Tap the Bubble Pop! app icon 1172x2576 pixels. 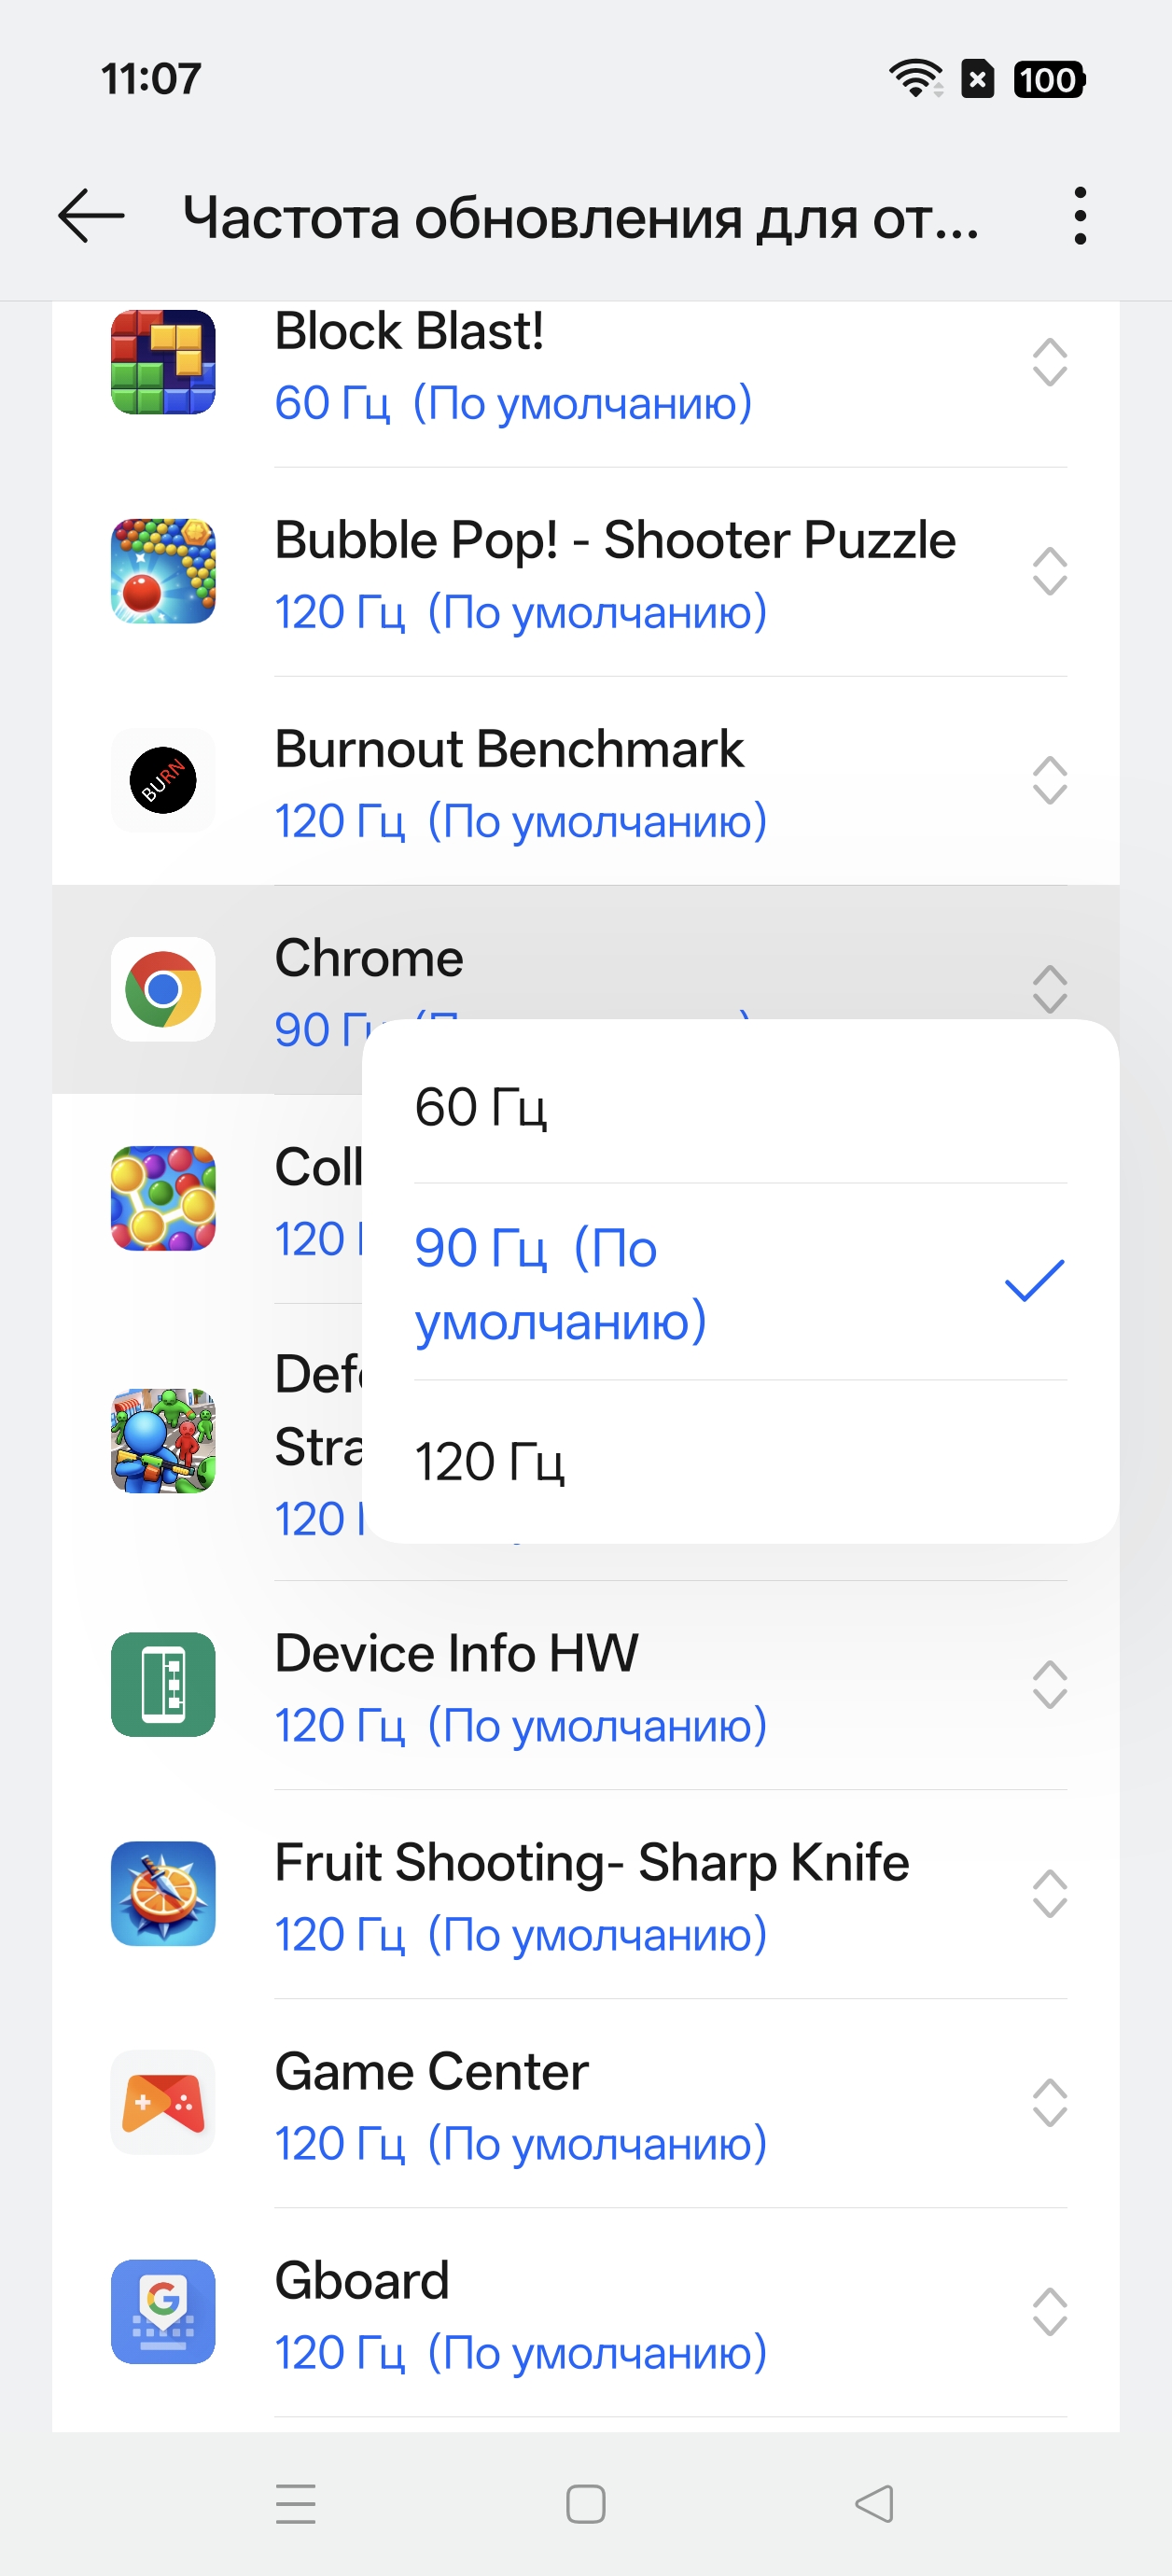pos(163,571)
